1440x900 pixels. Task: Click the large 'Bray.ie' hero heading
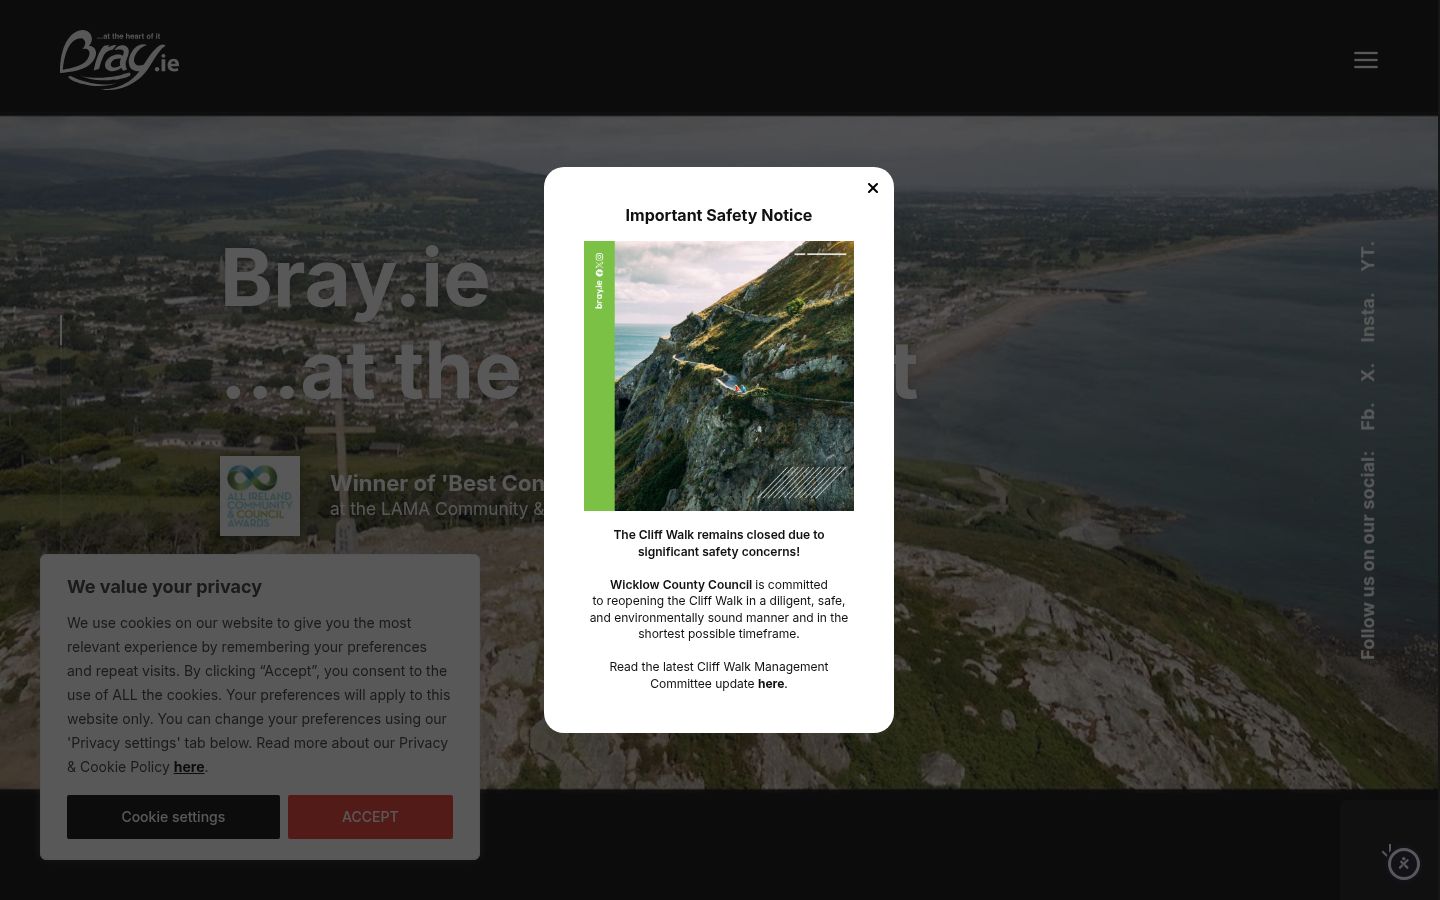355,278
